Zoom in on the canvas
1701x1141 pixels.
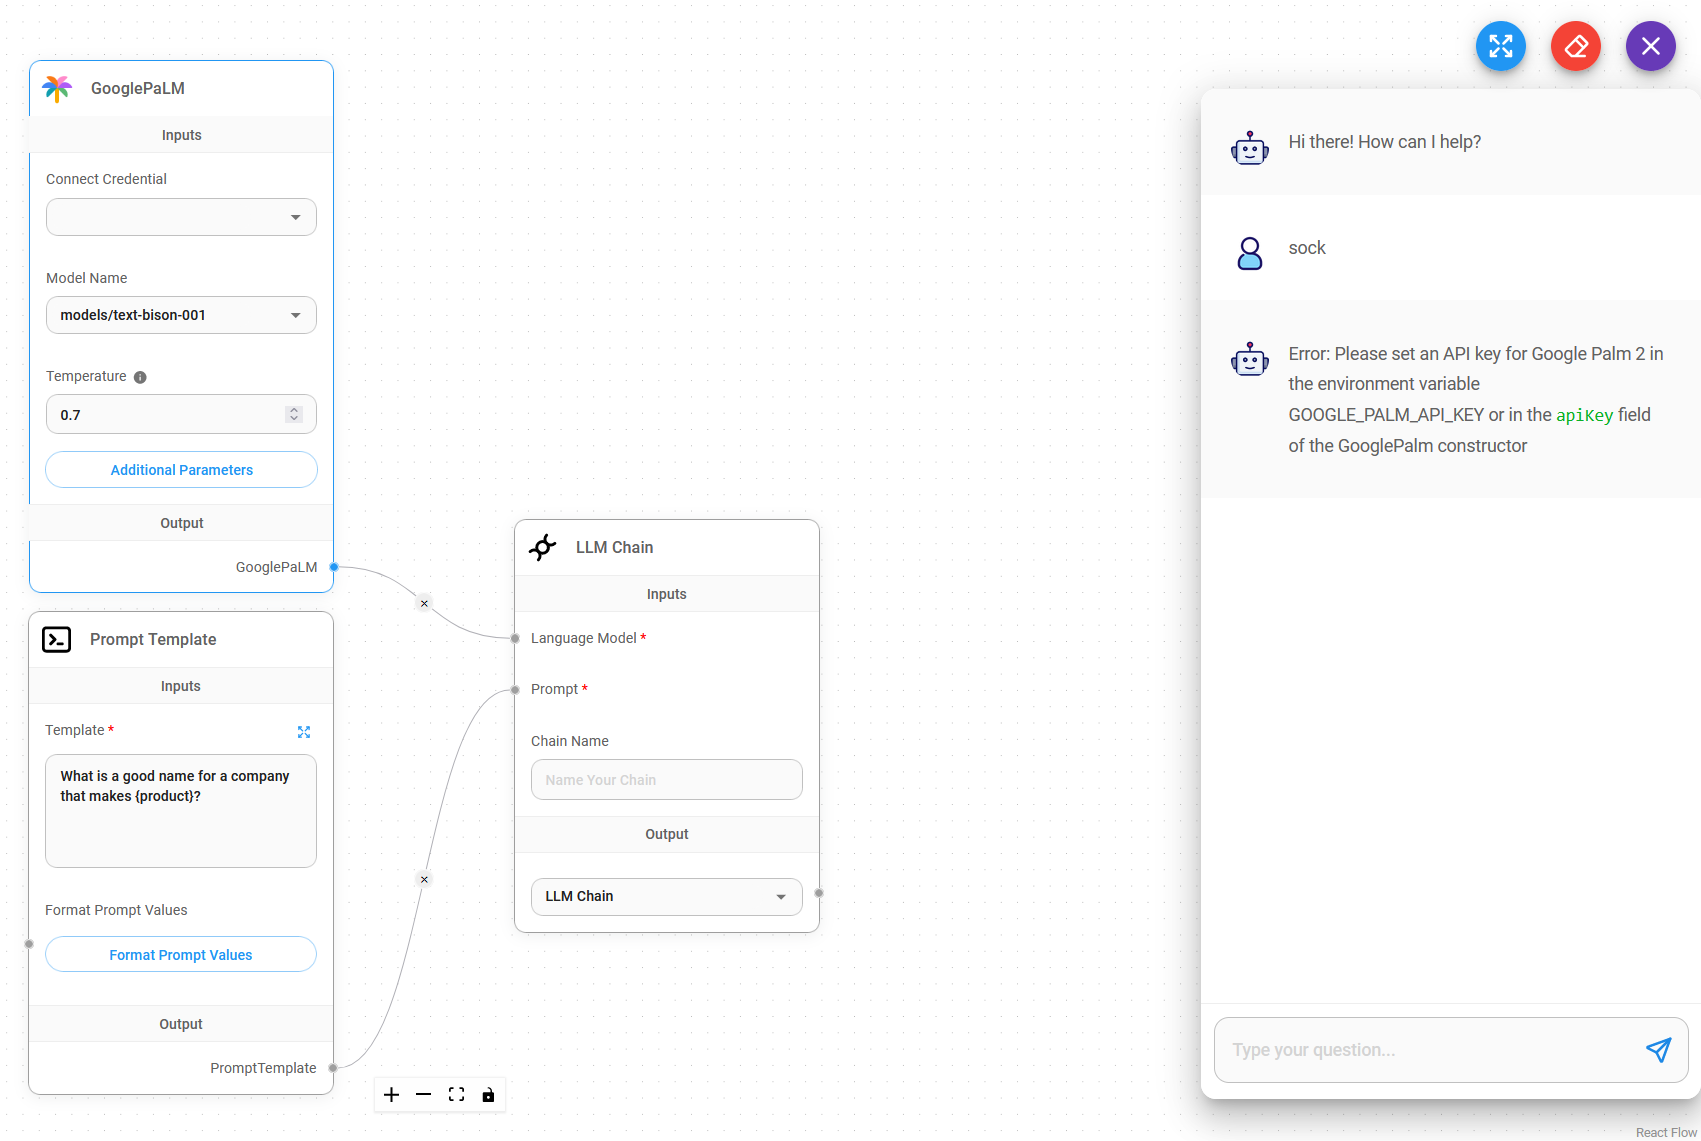[391, 1095]
